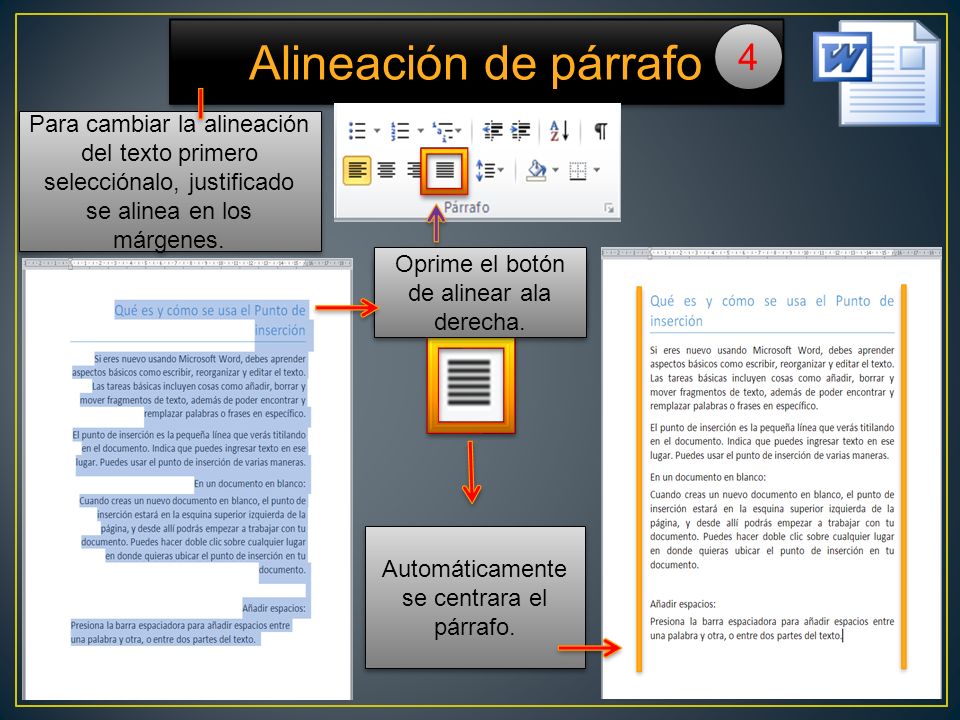The height and width of the screenshot is (720, 960).
Task: Click the Párrafo group label
Action: coord(467,208)
